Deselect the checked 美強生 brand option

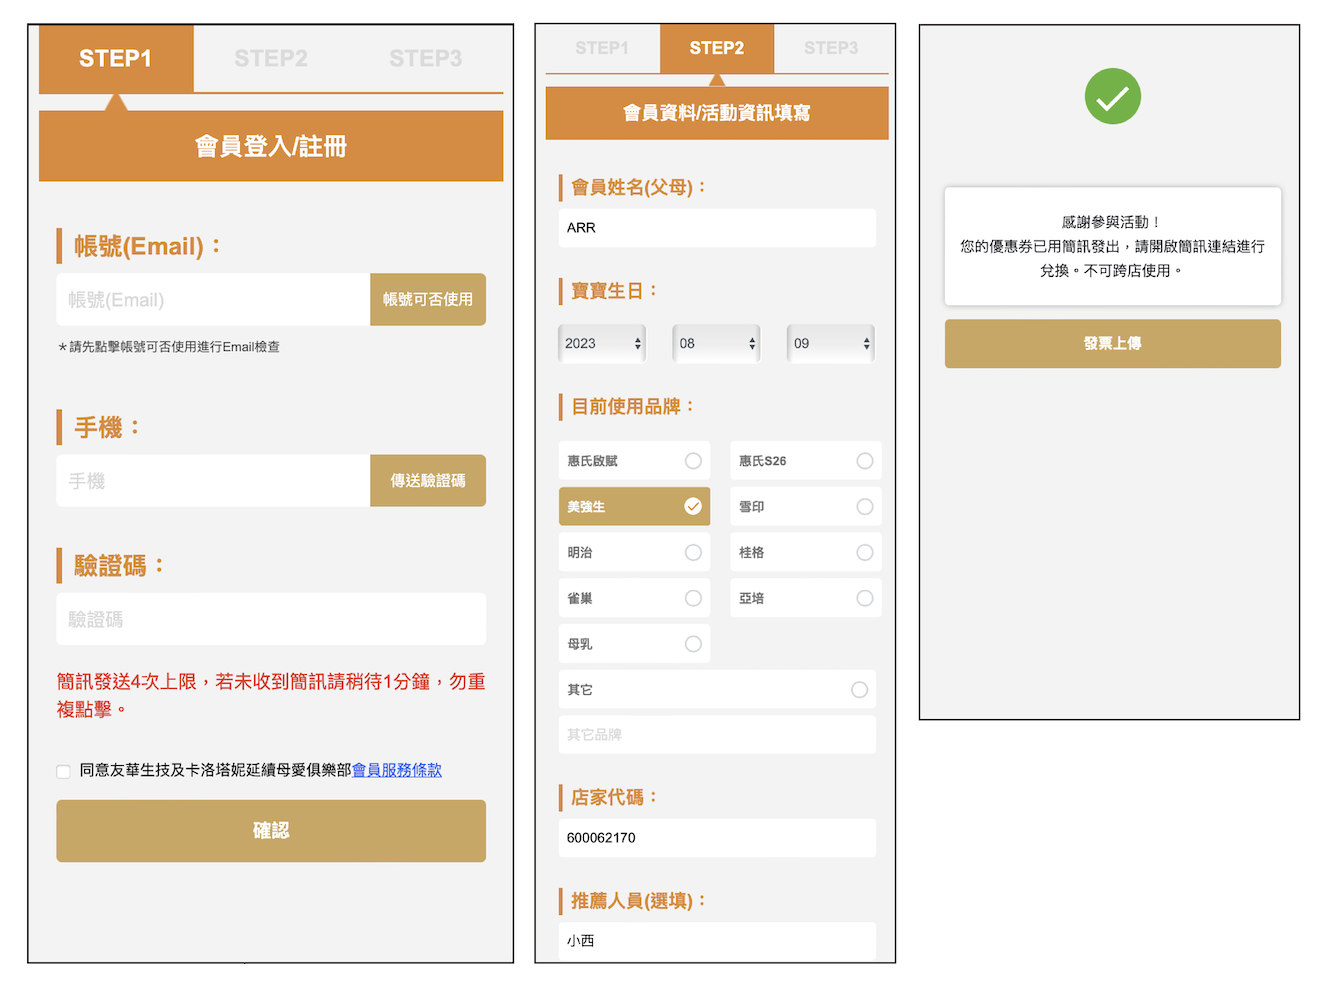pos(692,507)
